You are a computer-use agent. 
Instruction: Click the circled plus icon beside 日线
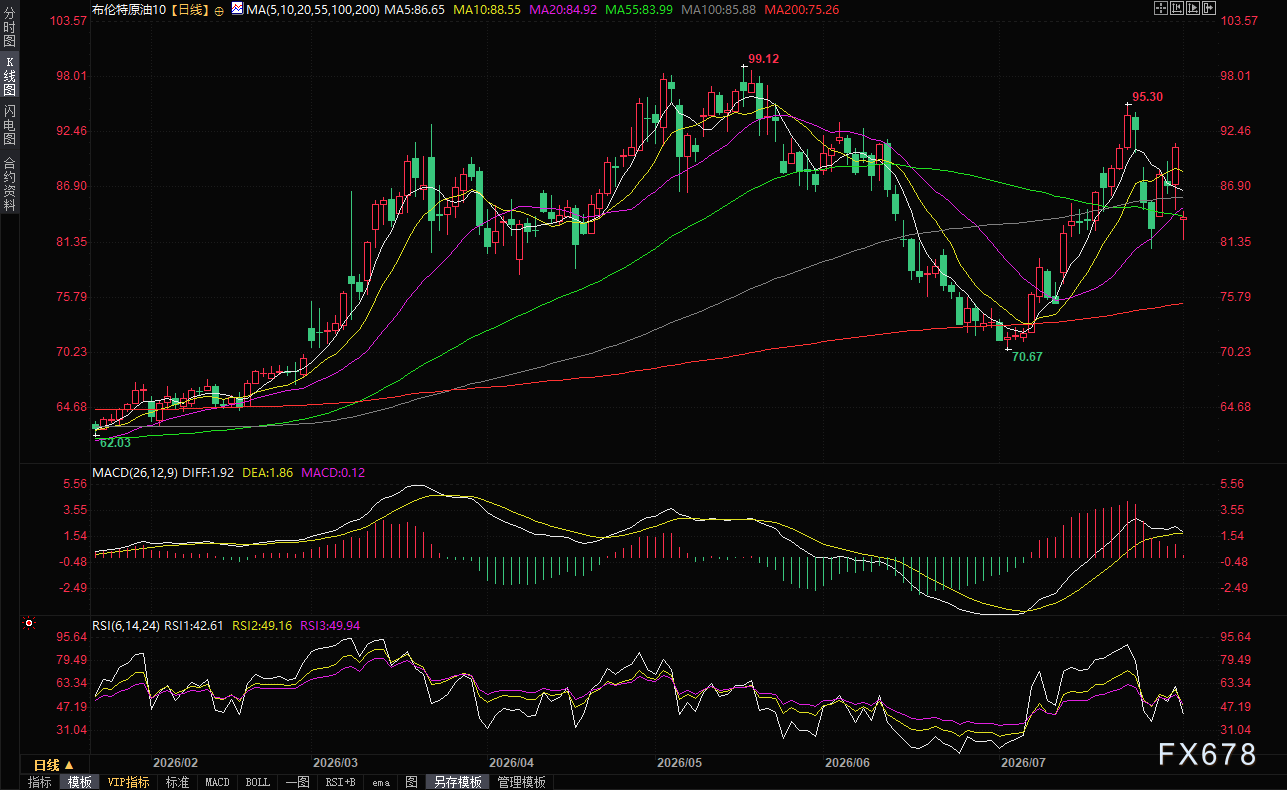point(219,9)
